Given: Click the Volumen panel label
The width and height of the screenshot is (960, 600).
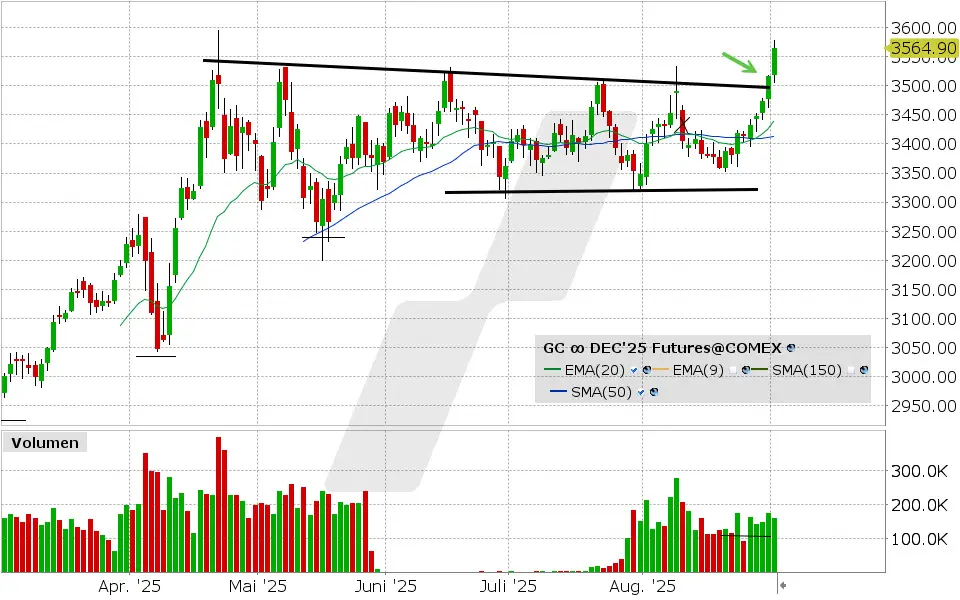Looking at the screenshot, I should click(x=45, y=443).
